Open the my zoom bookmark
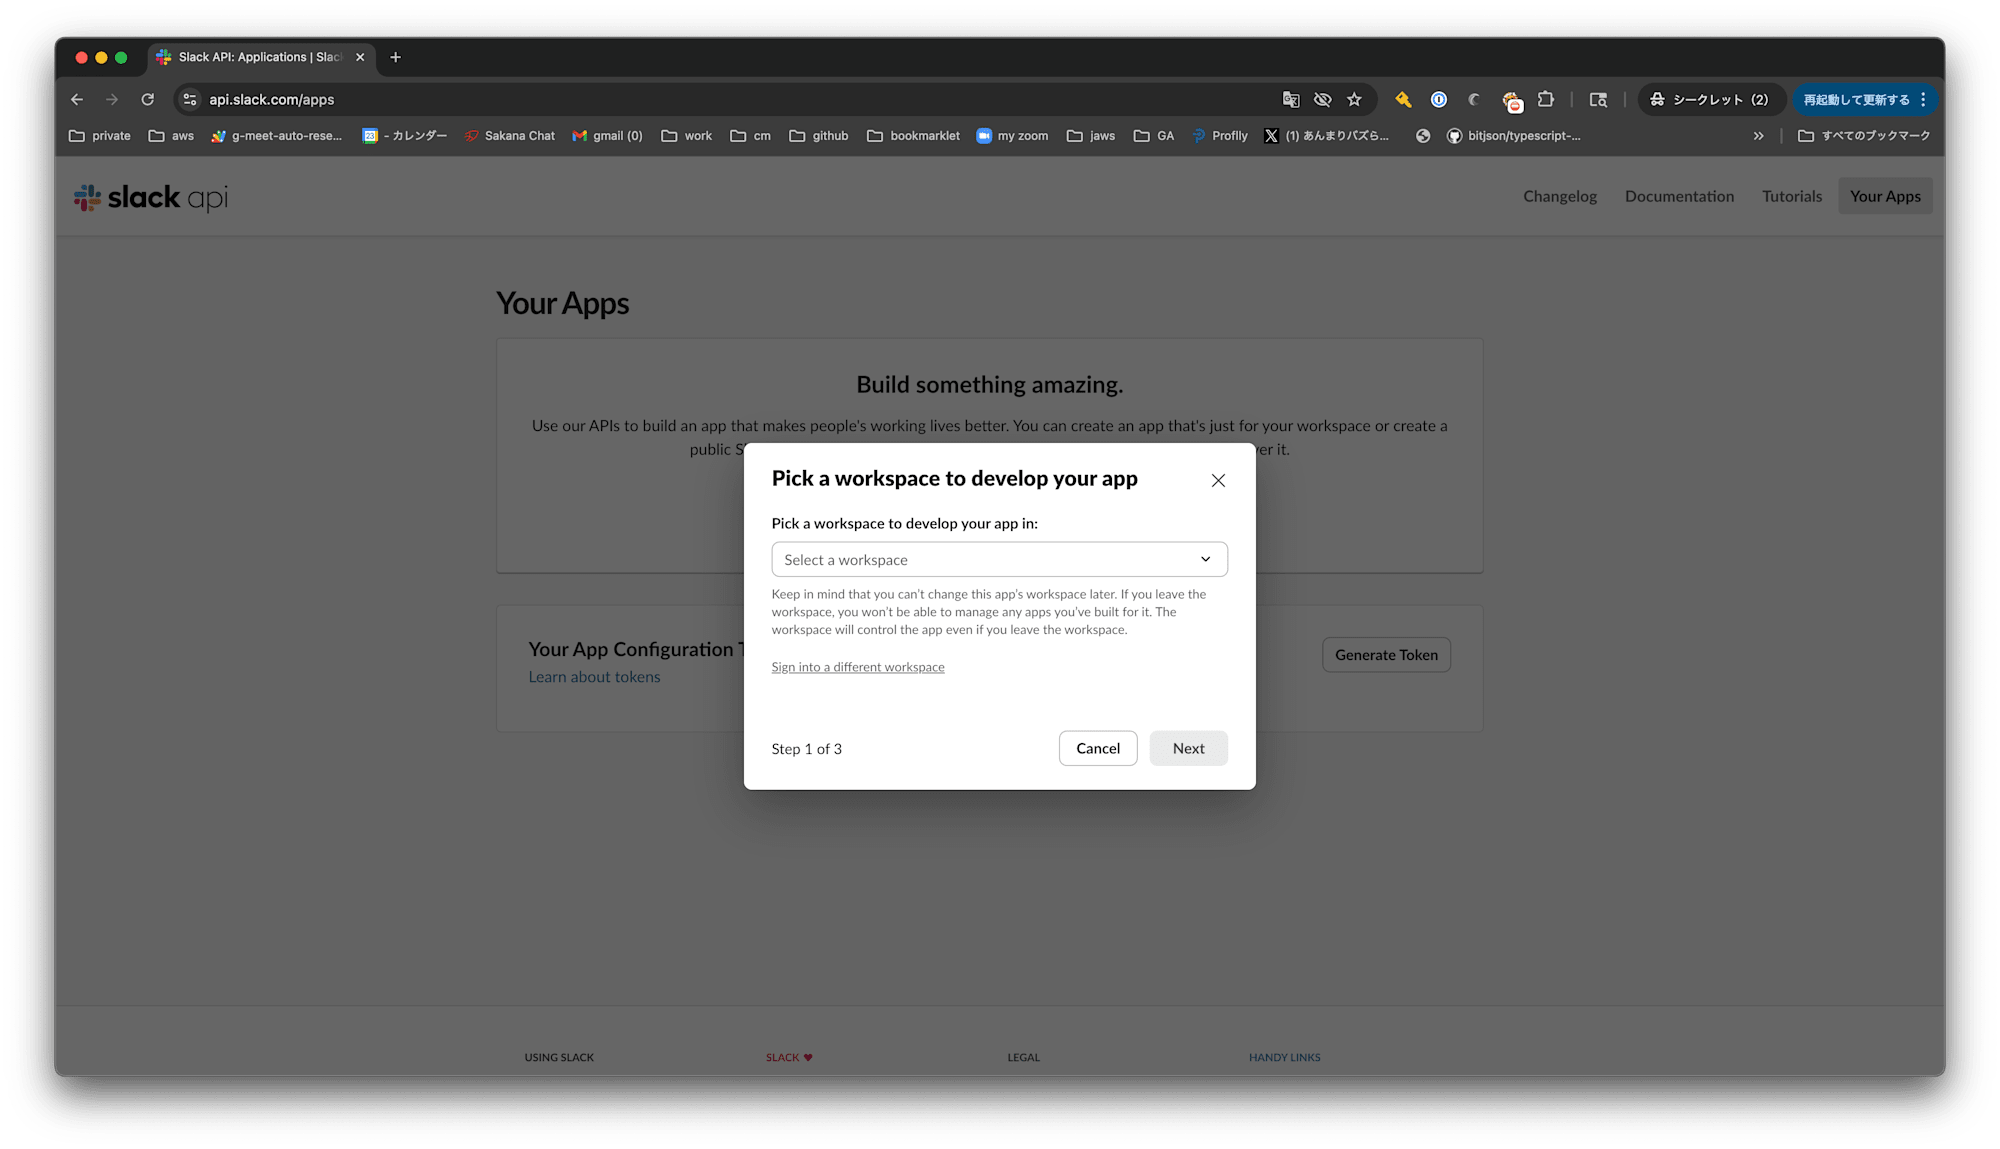The image size is (2000, 1149). [x=1012, y=135]
